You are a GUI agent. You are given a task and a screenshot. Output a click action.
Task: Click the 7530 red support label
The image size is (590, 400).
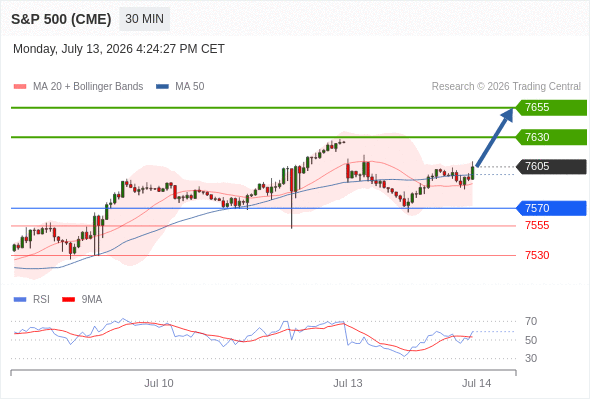(537, 255)
